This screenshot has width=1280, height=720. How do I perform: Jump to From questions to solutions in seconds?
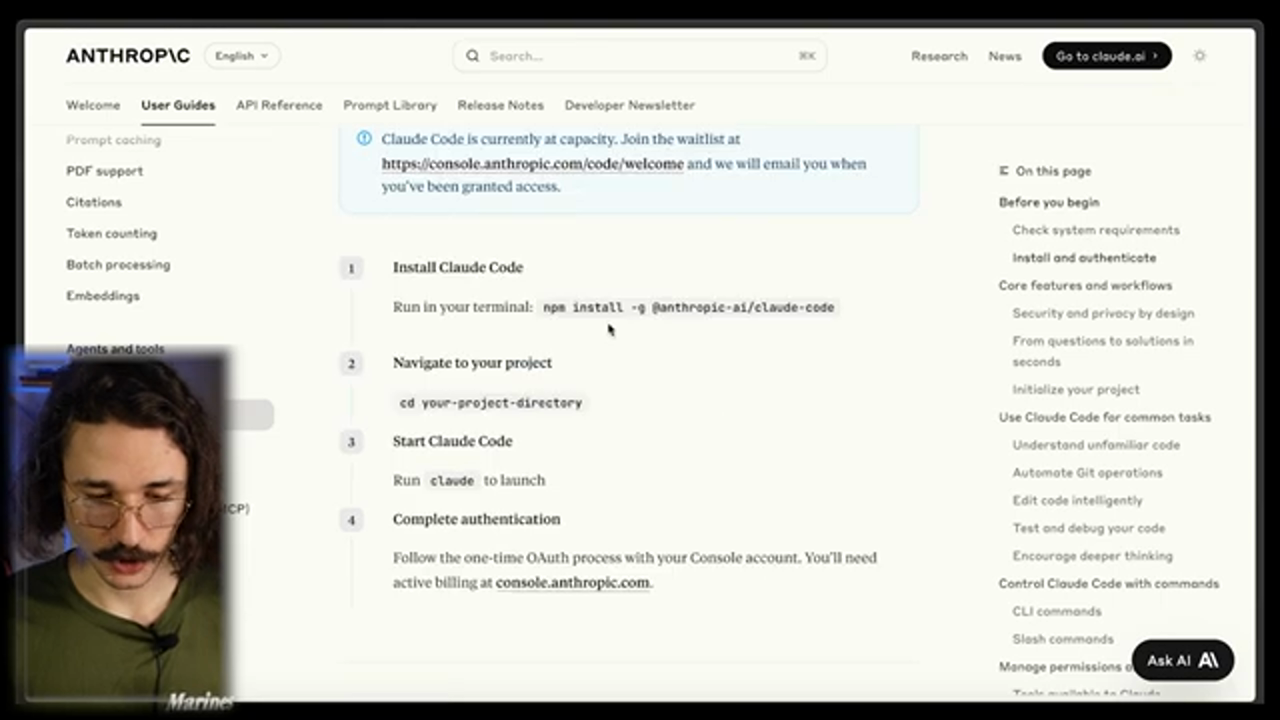pos(1103,351)
